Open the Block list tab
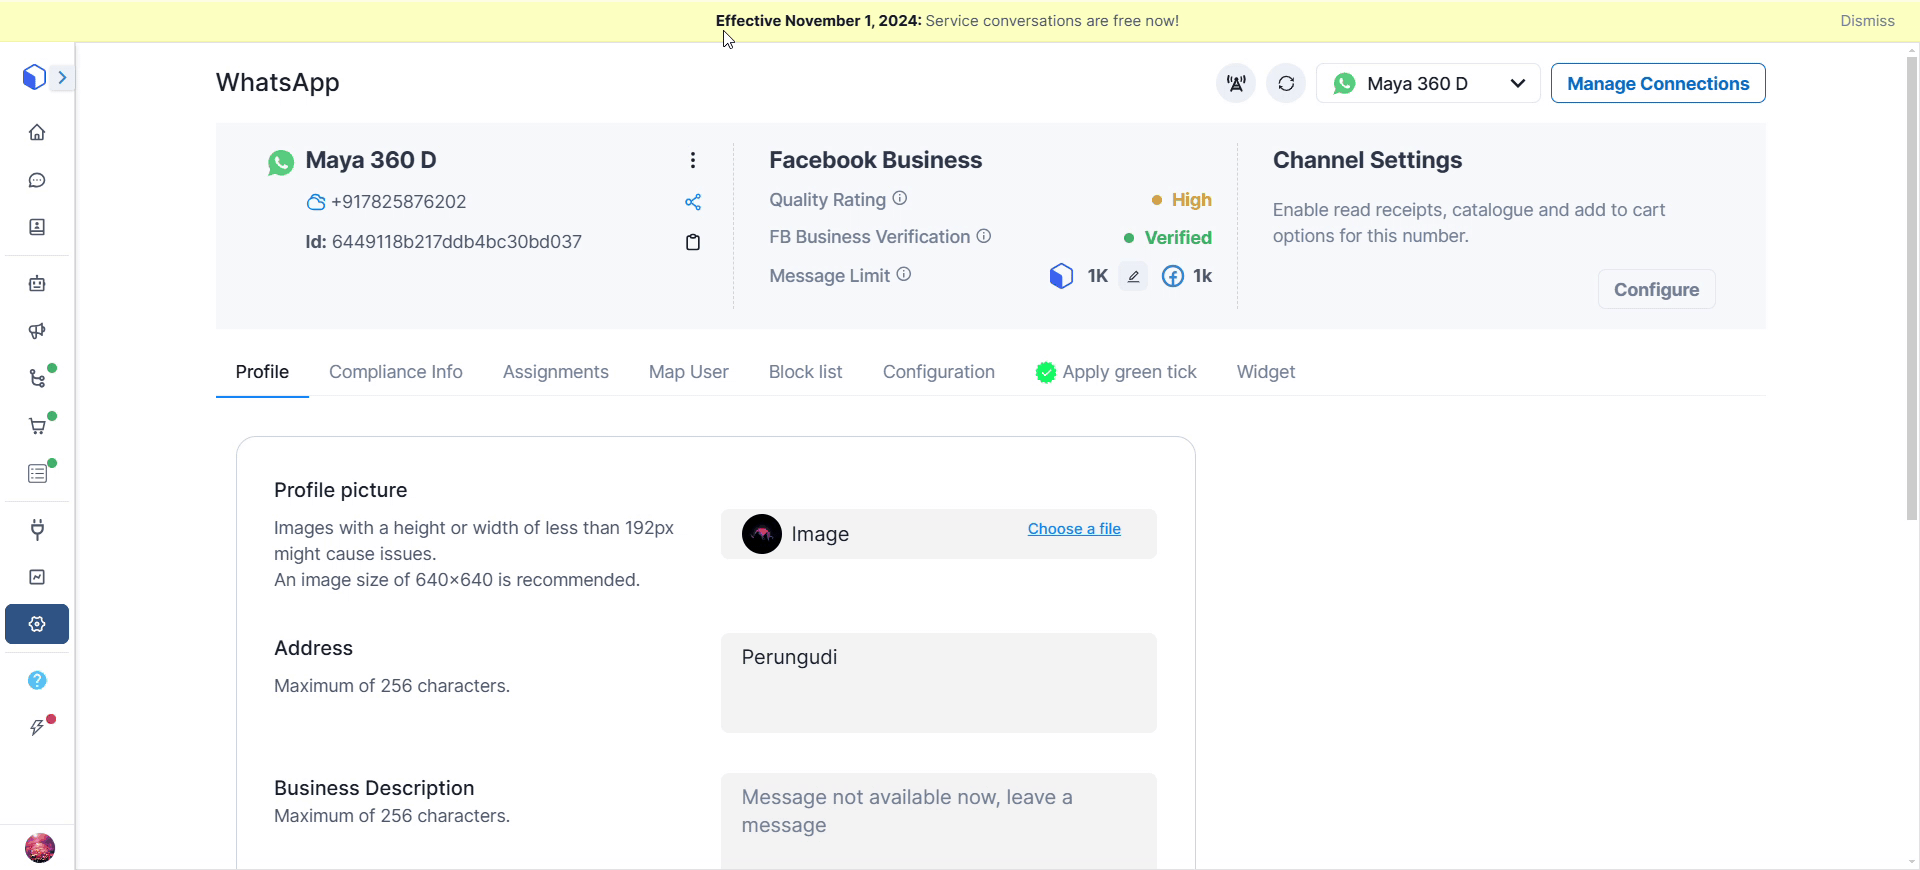Viewport: 1920px width, 870px height. 805,372
